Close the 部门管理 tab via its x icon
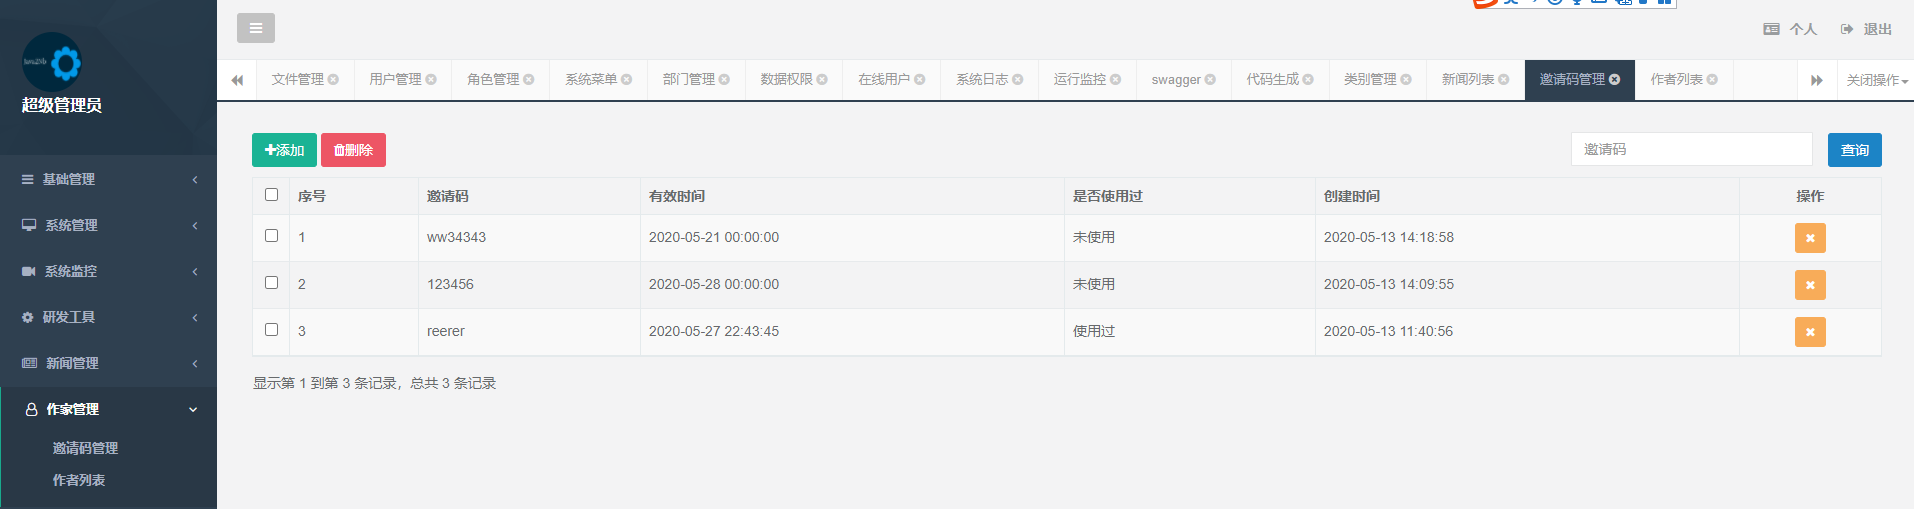The height and width of the screenshot is (509, 1914). pyautogui.click(x=724, y=80)
